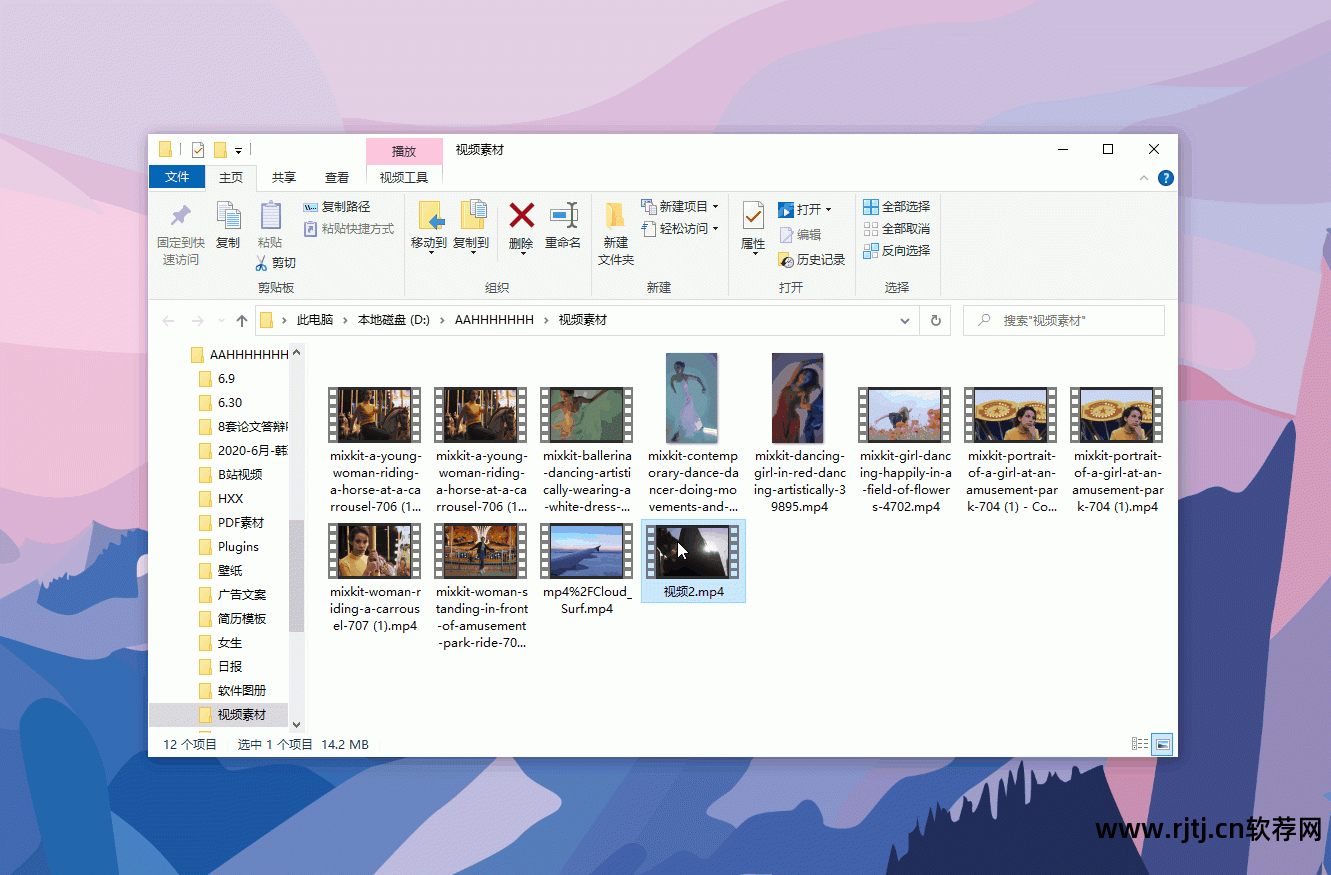
Task: Open Video Tools (视频工具) tab
Action: point(404,178)
